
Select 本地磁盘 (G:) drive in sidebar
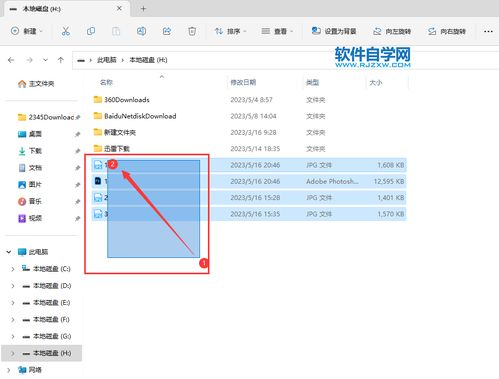tap(46, 336)
